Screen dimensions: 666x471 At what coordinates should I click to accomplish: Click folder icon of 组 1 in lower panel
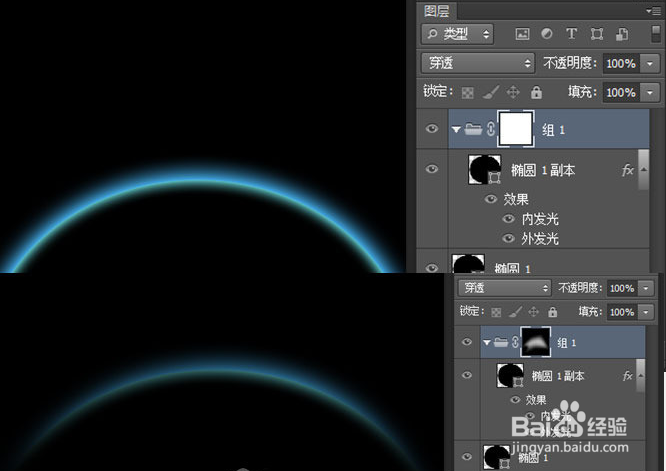tap(501, 342)
